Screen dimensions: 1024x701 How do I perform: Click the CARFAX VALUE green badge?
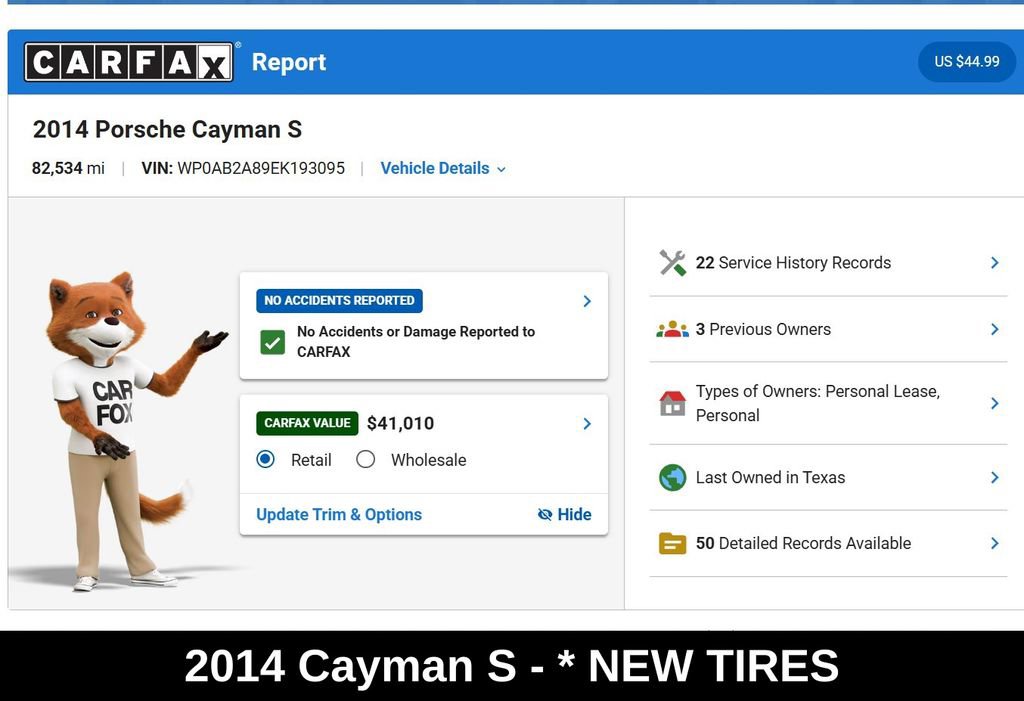click(307, 423)
